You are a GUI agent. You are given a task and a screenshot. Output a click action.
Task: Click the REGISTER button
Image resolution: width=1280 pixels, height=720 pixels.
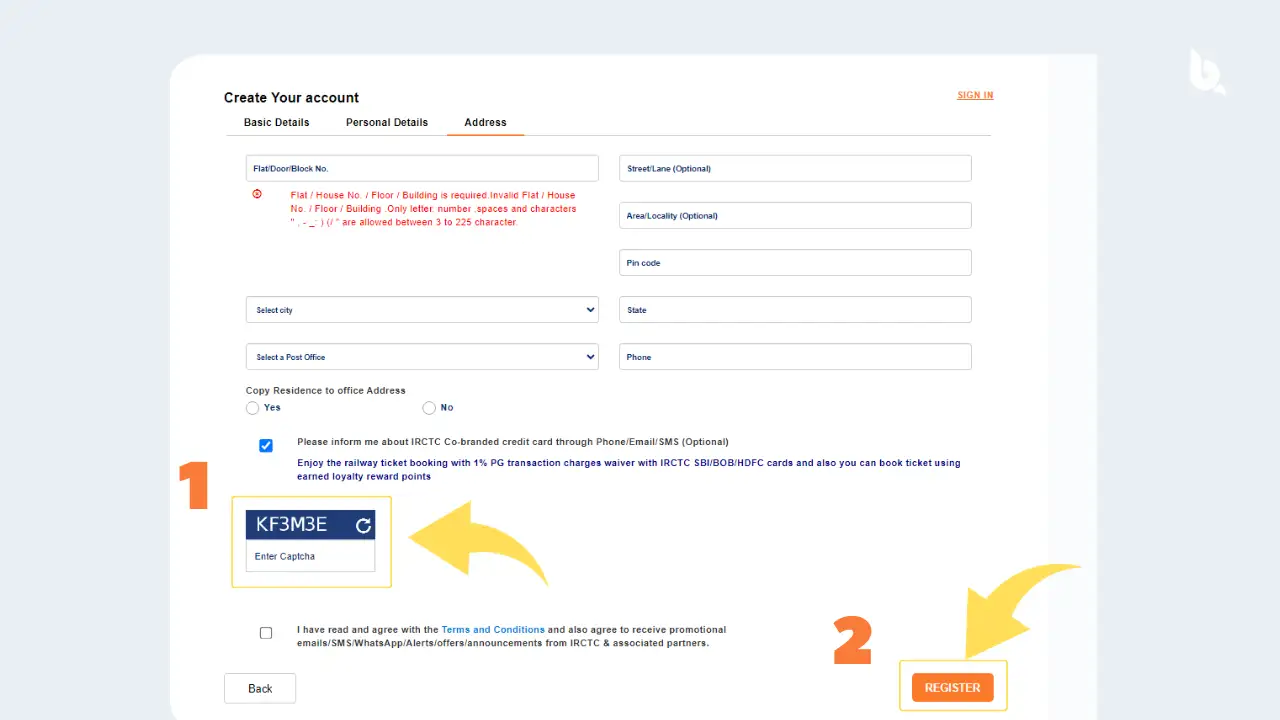(x=953, y=688)
